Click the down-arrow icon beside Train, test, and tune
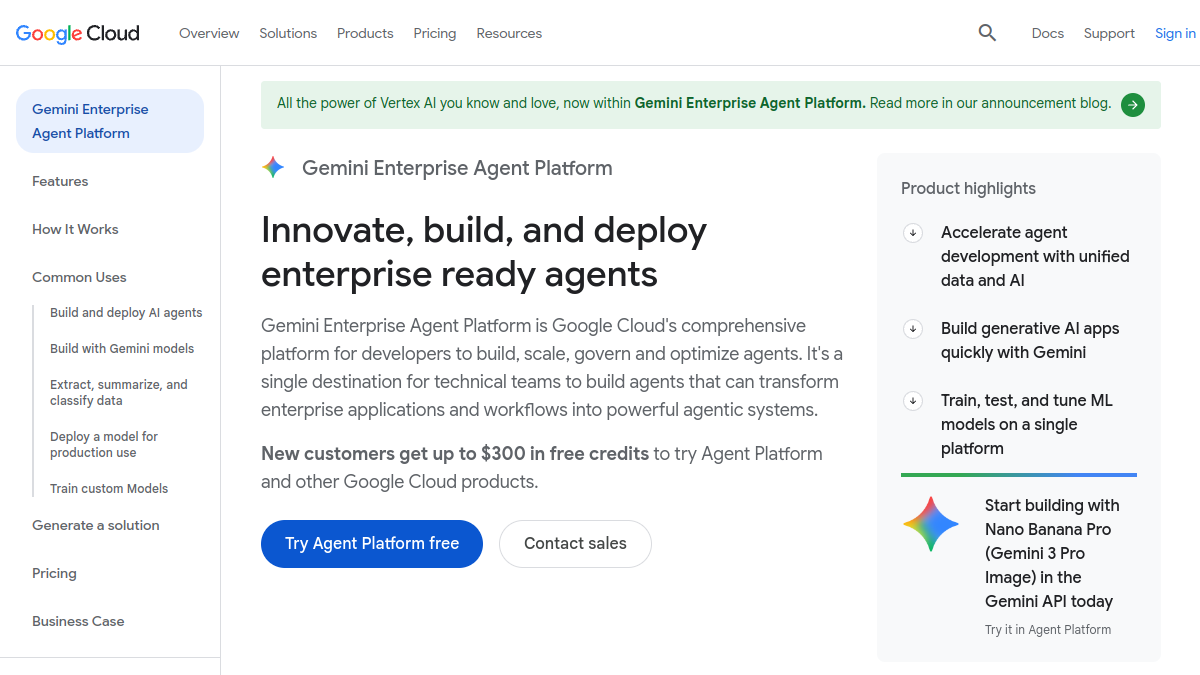Viewport: 1200px width, 675px height. coord(913,401)
